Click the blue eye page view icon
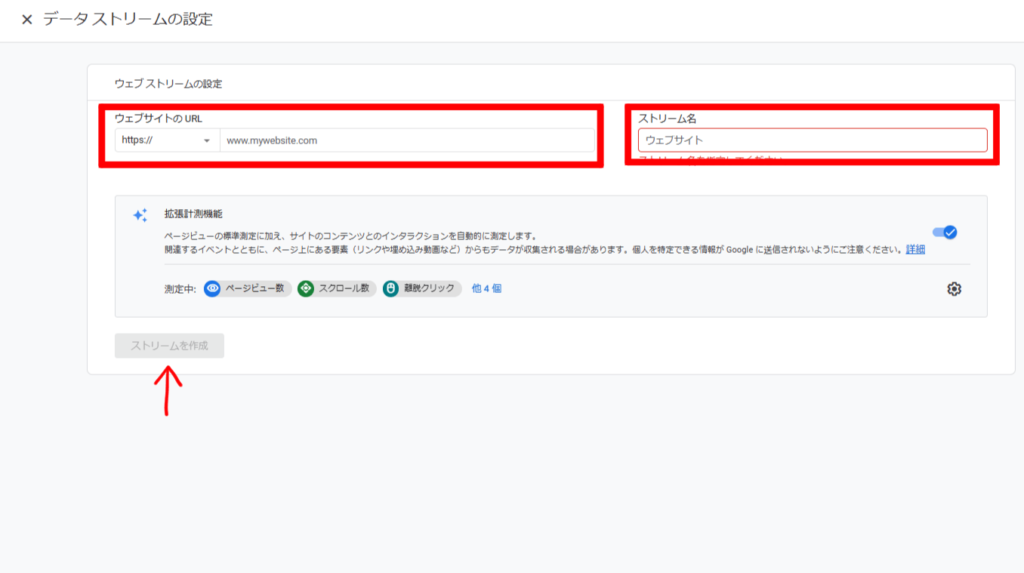The image size is (1024, 573). (x=212, y=288)
